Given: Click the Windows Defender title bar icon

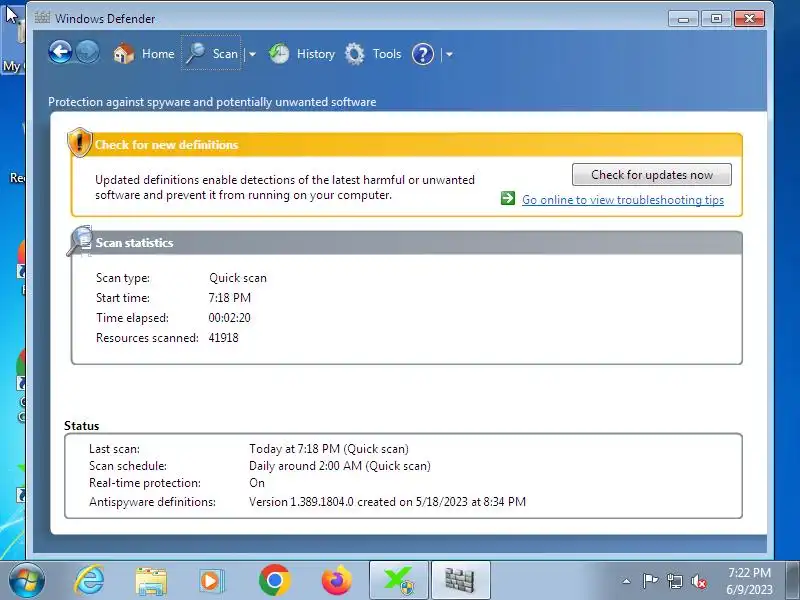Looking at the screenshot, I should tap(42, 18).
